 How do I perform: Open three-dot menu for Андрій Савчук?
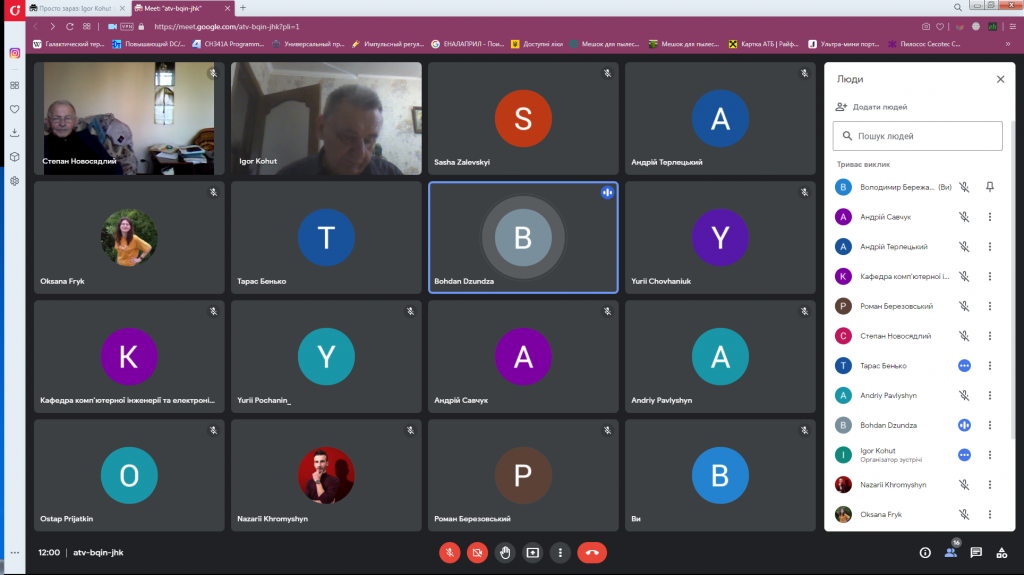[x=990, y=217]
